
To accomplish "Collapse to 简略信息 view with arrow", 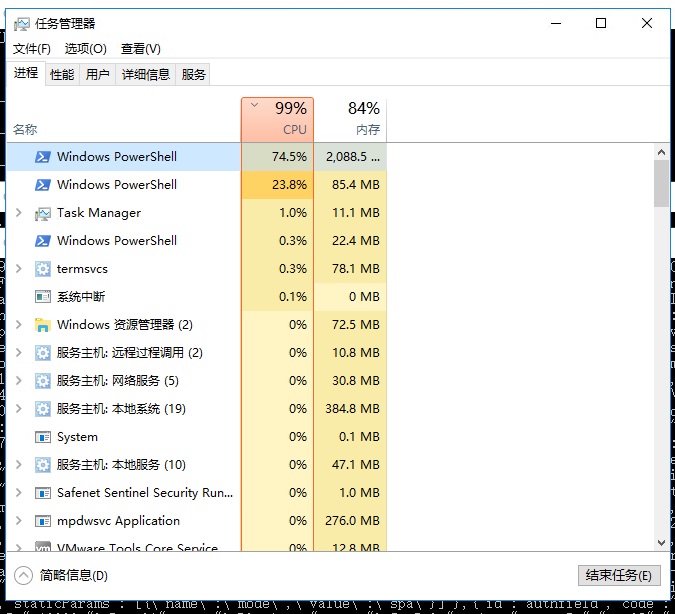I will [x=23, y=575].
